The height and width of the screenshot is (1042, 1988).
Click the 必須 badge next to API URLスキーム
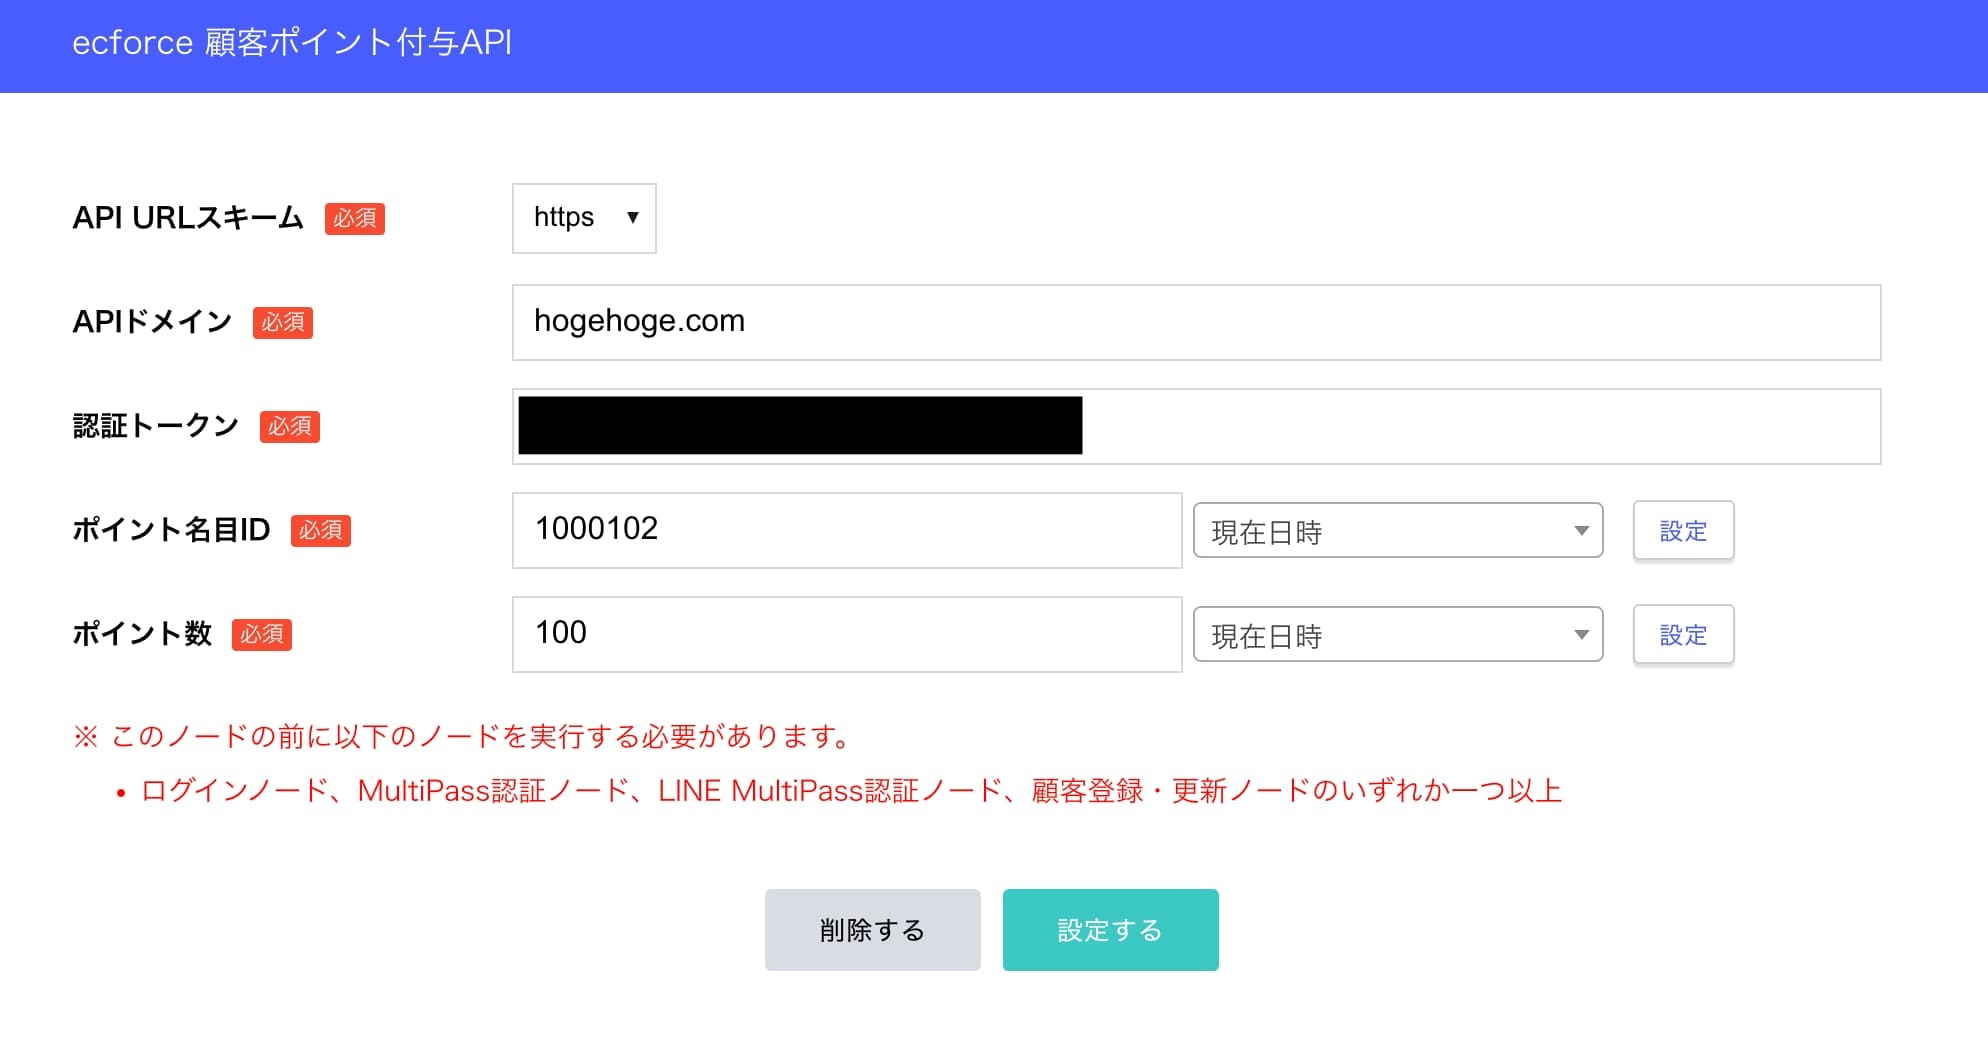pyautogui.click(x=355, y=218)
